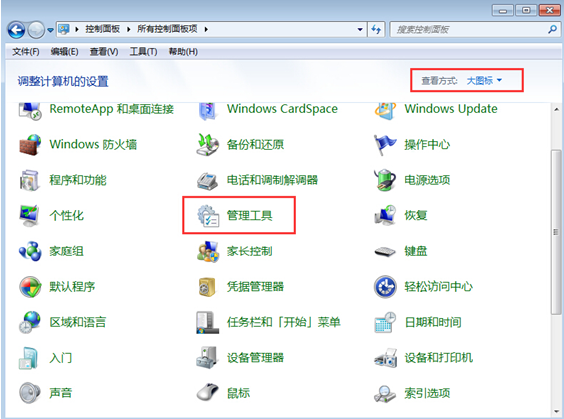Open the 默认程序 icon
This screenshot has height=419, width=564.
[30, 287]
